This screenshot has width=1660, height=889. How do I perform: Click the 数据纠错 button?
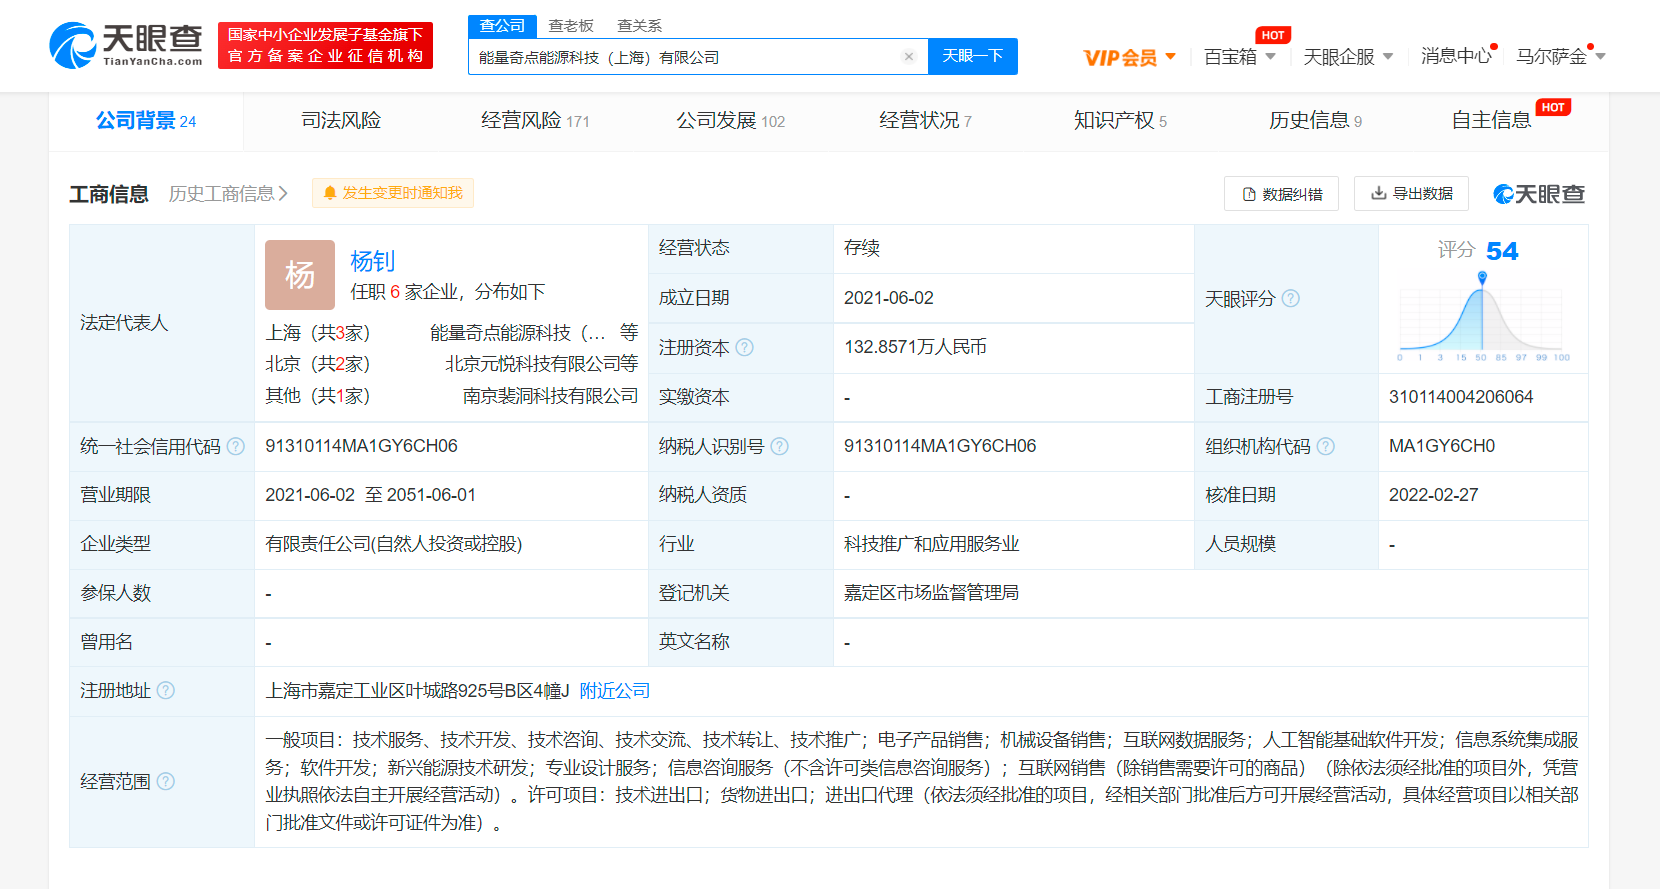tap(1281, 194)
